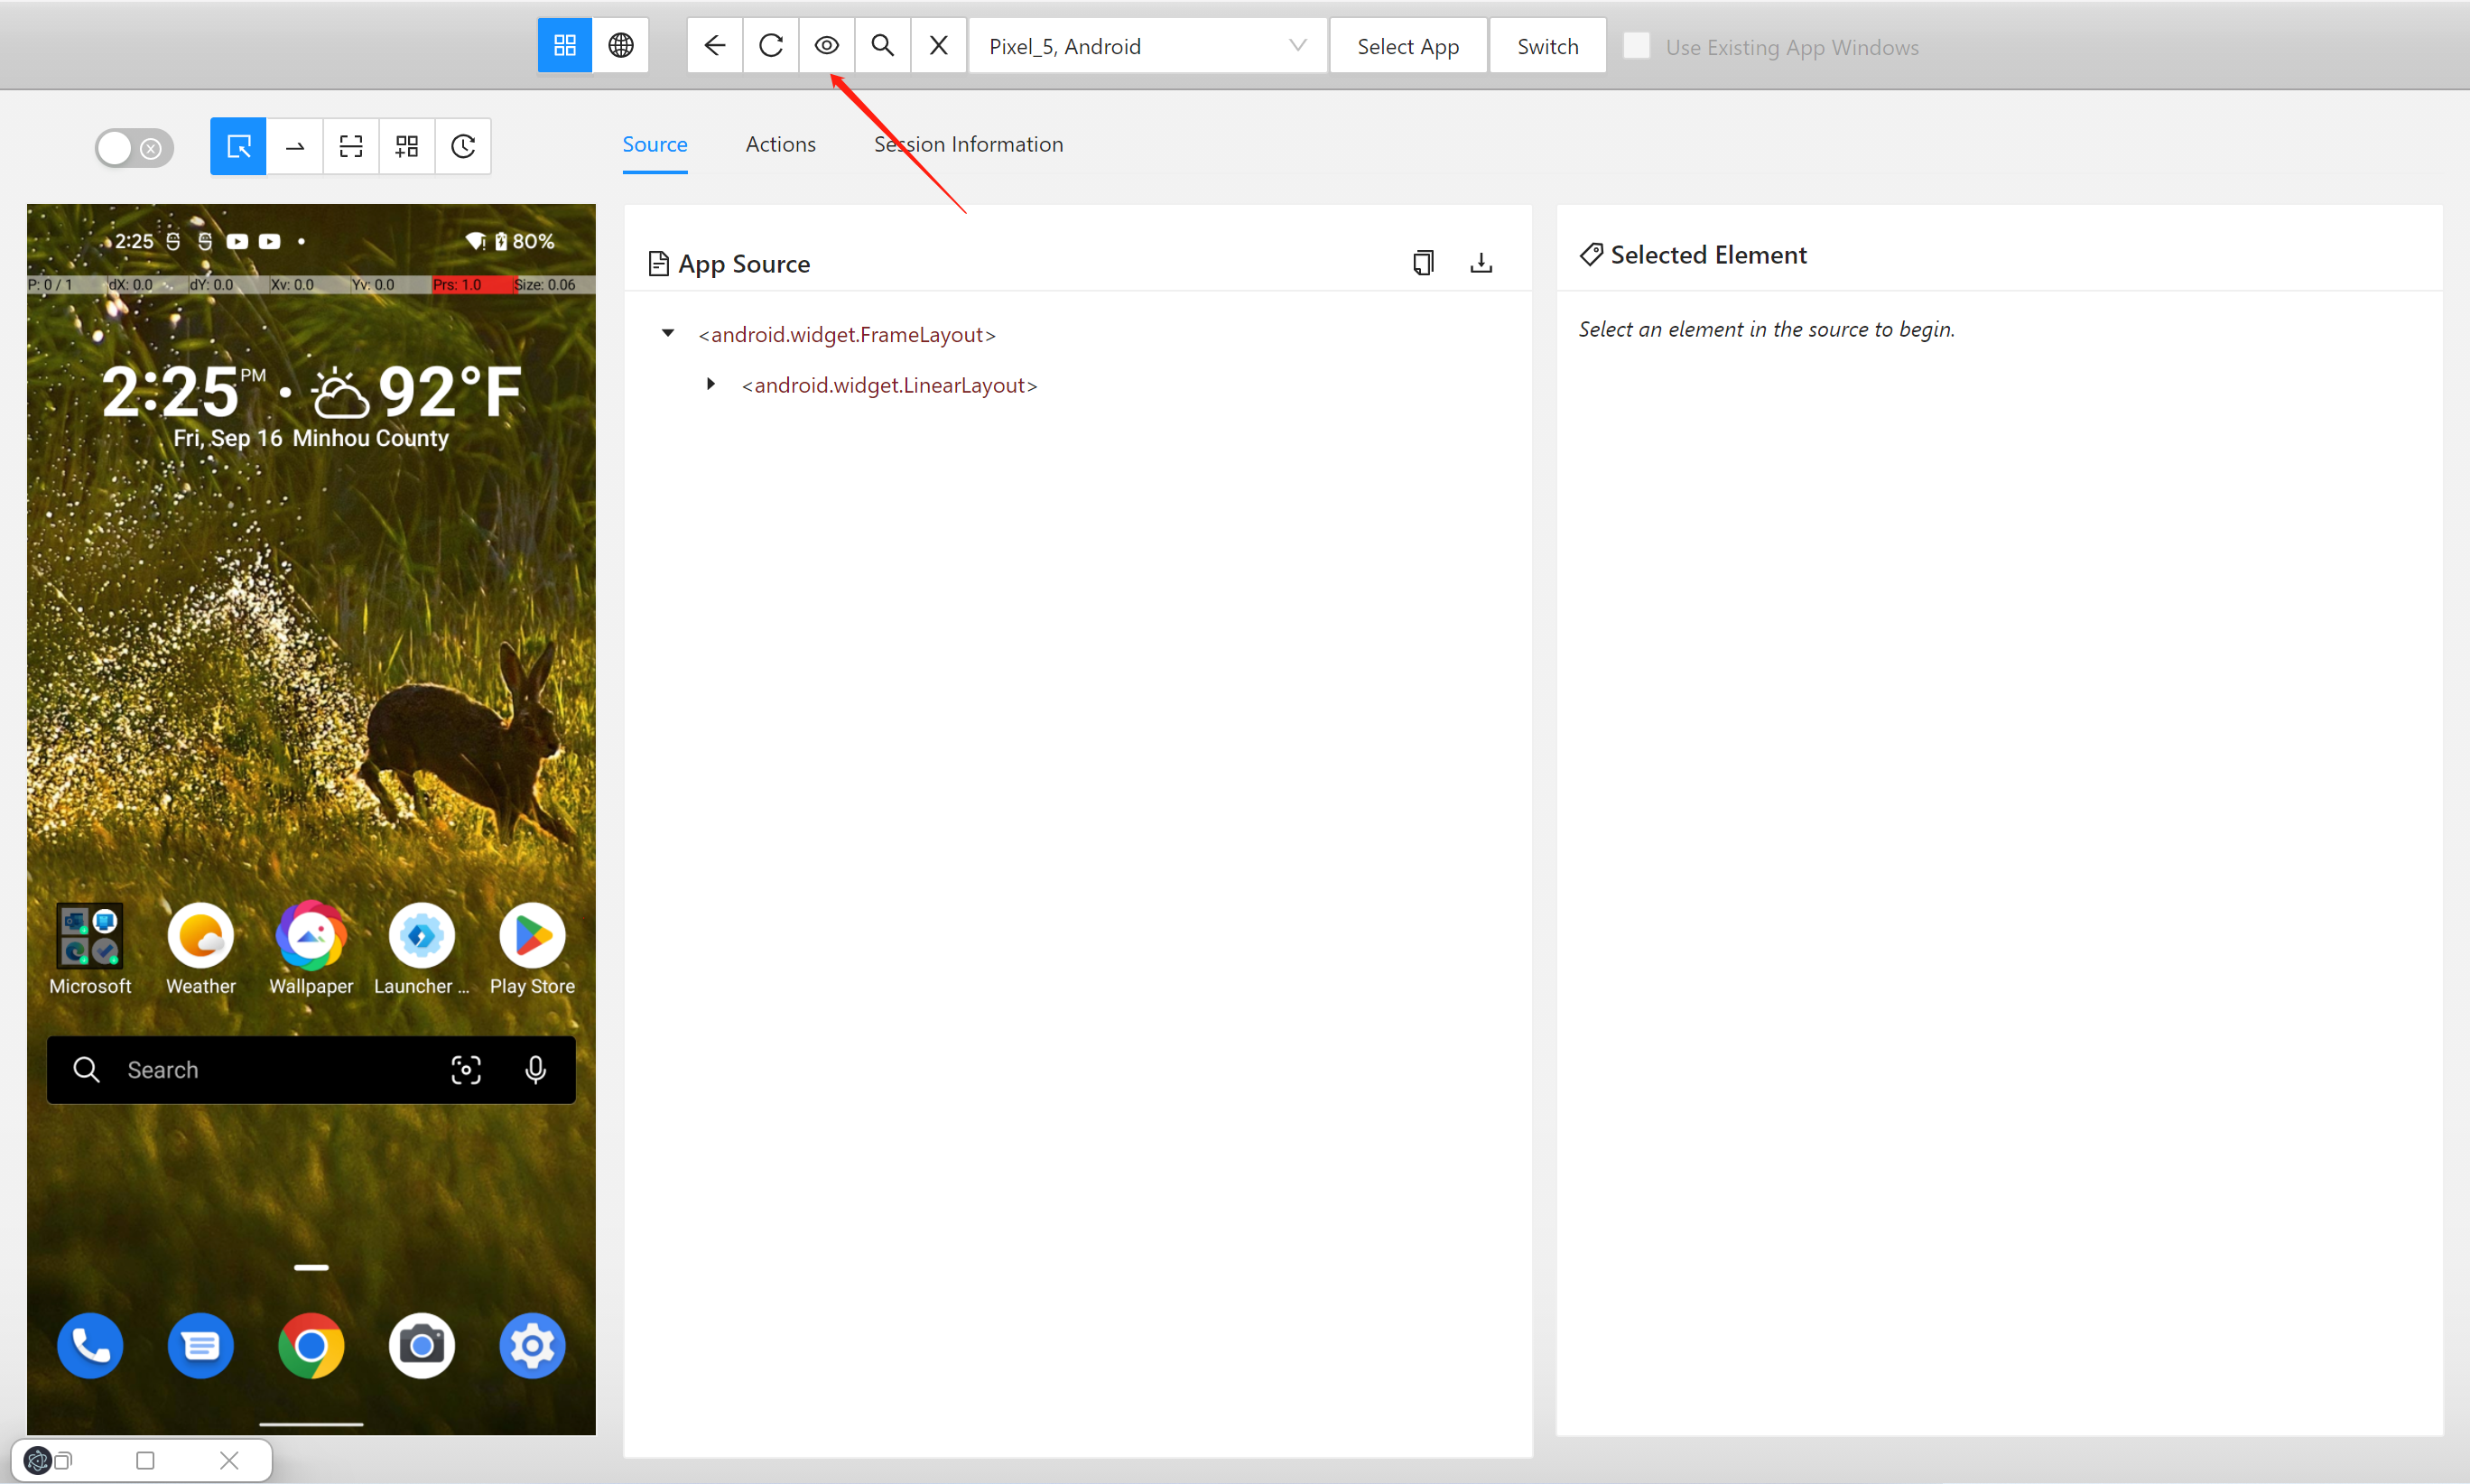The height and width of the screenshot is (1484, 2470).
Task: Copy the app source XML to clipboard
Action: pos(1422,263)
